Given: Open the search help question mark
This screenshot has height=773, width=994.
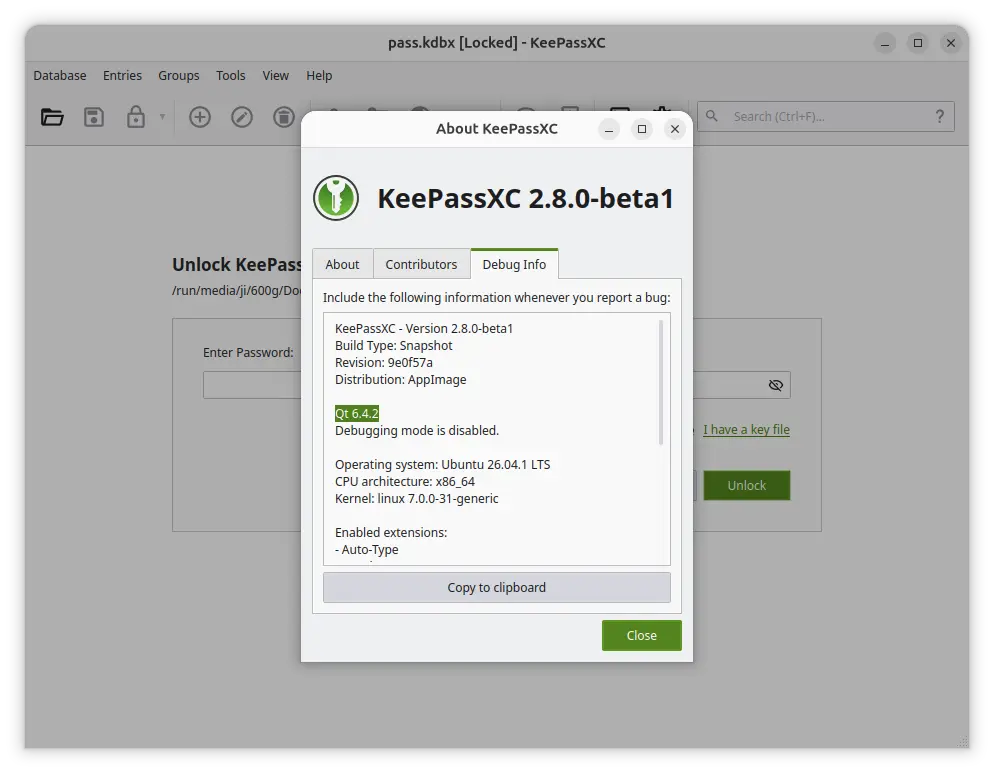Looking at the screenshot, I should click(x=939, y=116).
